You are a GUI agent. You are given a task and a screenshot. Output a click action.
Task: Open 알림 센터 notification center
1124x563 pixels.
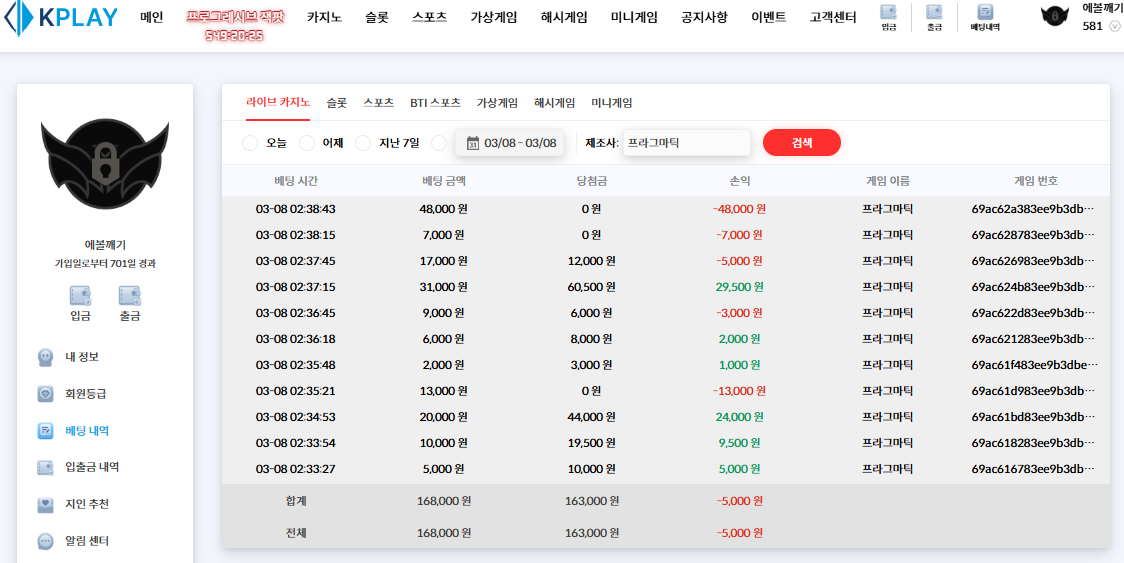point(86,541)
